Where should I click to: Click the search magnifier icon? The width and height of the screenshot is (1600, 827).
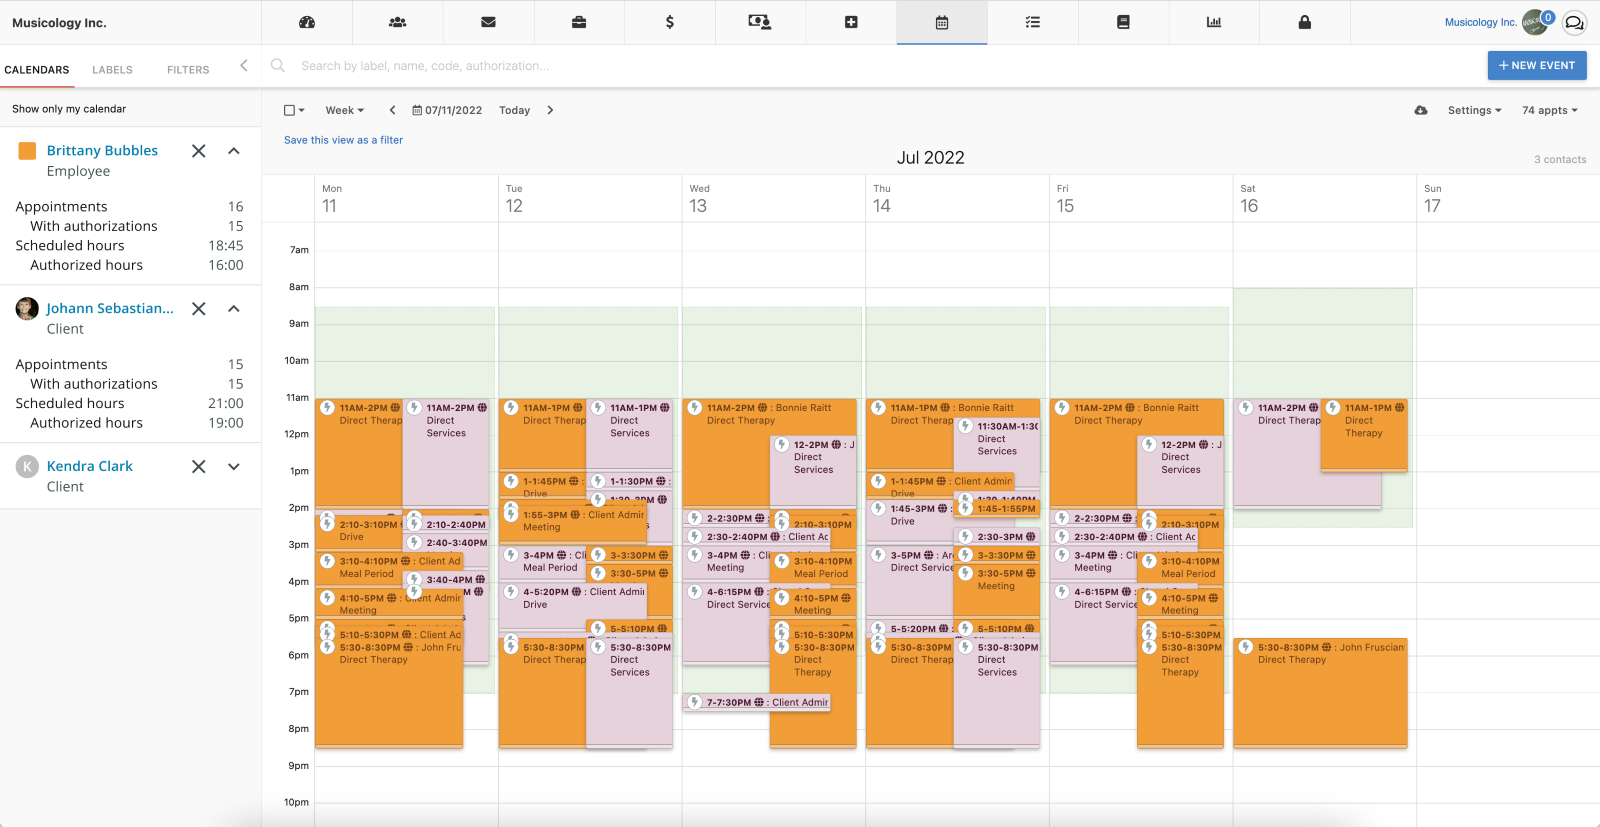pos(278,65)
